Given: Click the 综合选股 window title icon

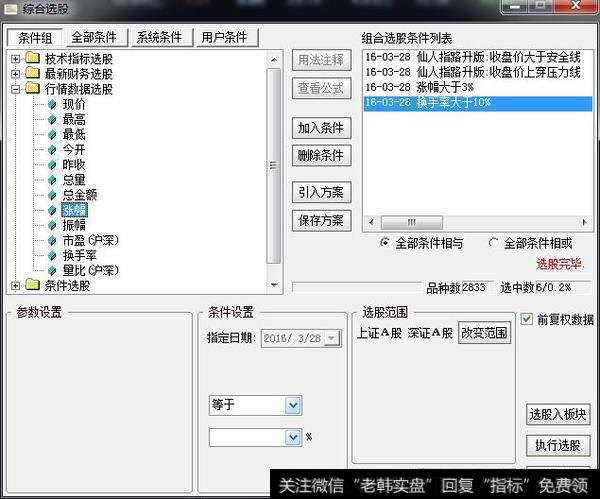Looking at the screenshot, I should point(10,8).
